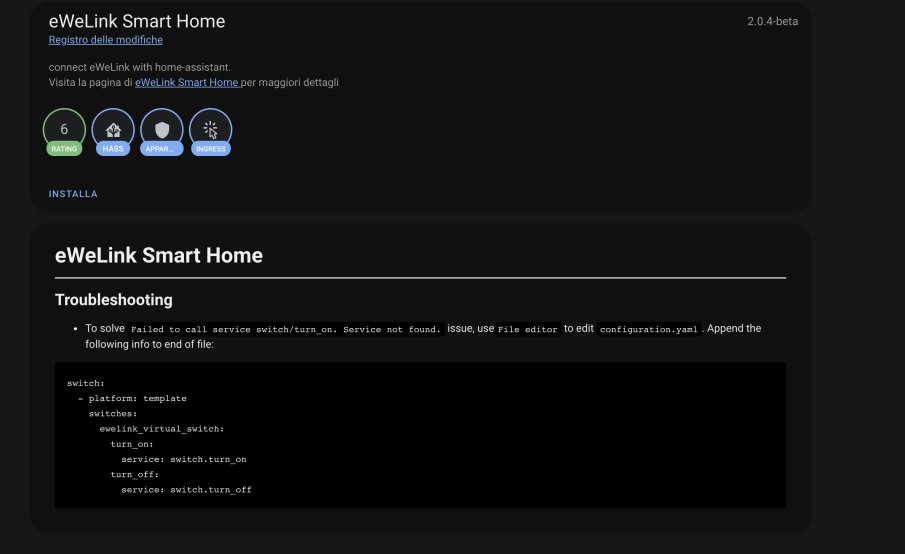Click the 'turn_on:' code line
The height and width of the screenshot is (554, 905).
point(132,444)
